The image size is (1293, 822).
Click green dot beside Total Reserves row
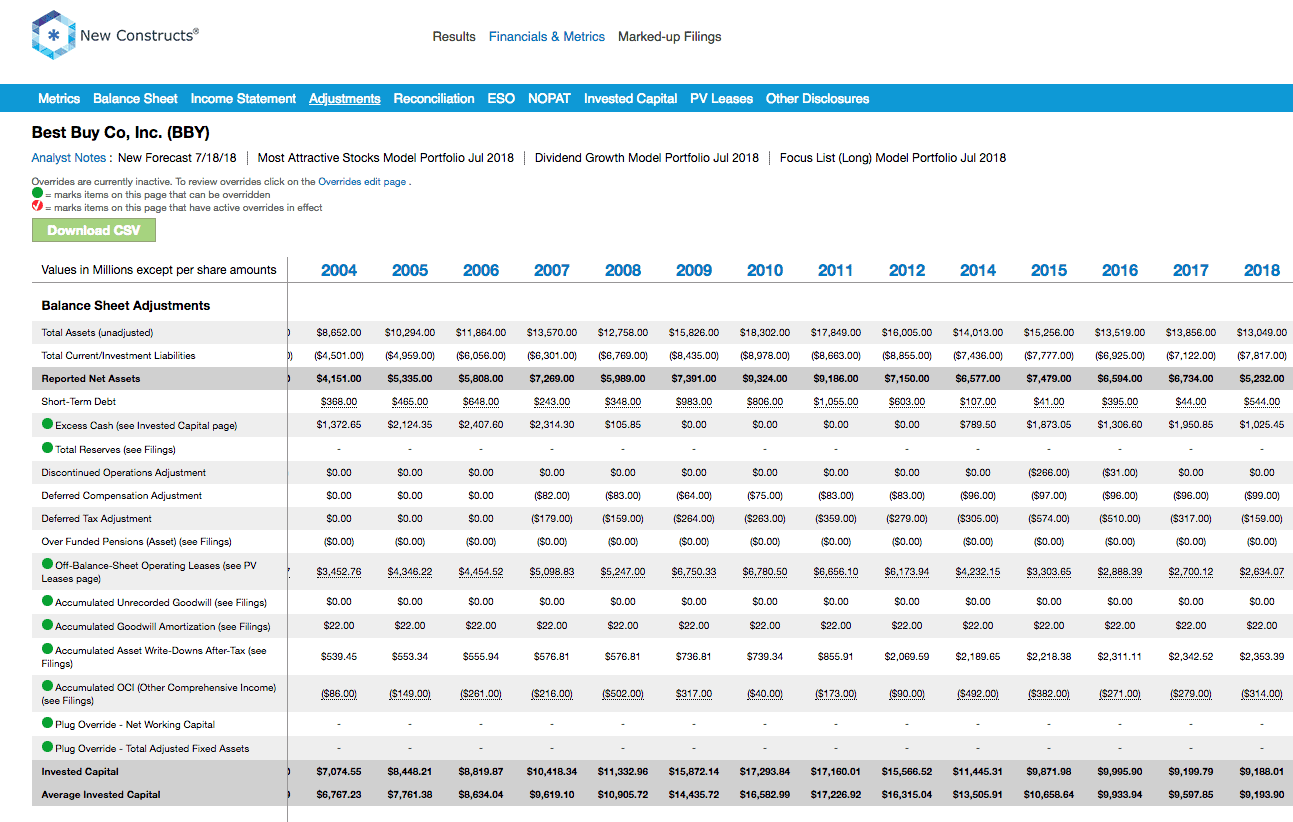tap(47, 449)
